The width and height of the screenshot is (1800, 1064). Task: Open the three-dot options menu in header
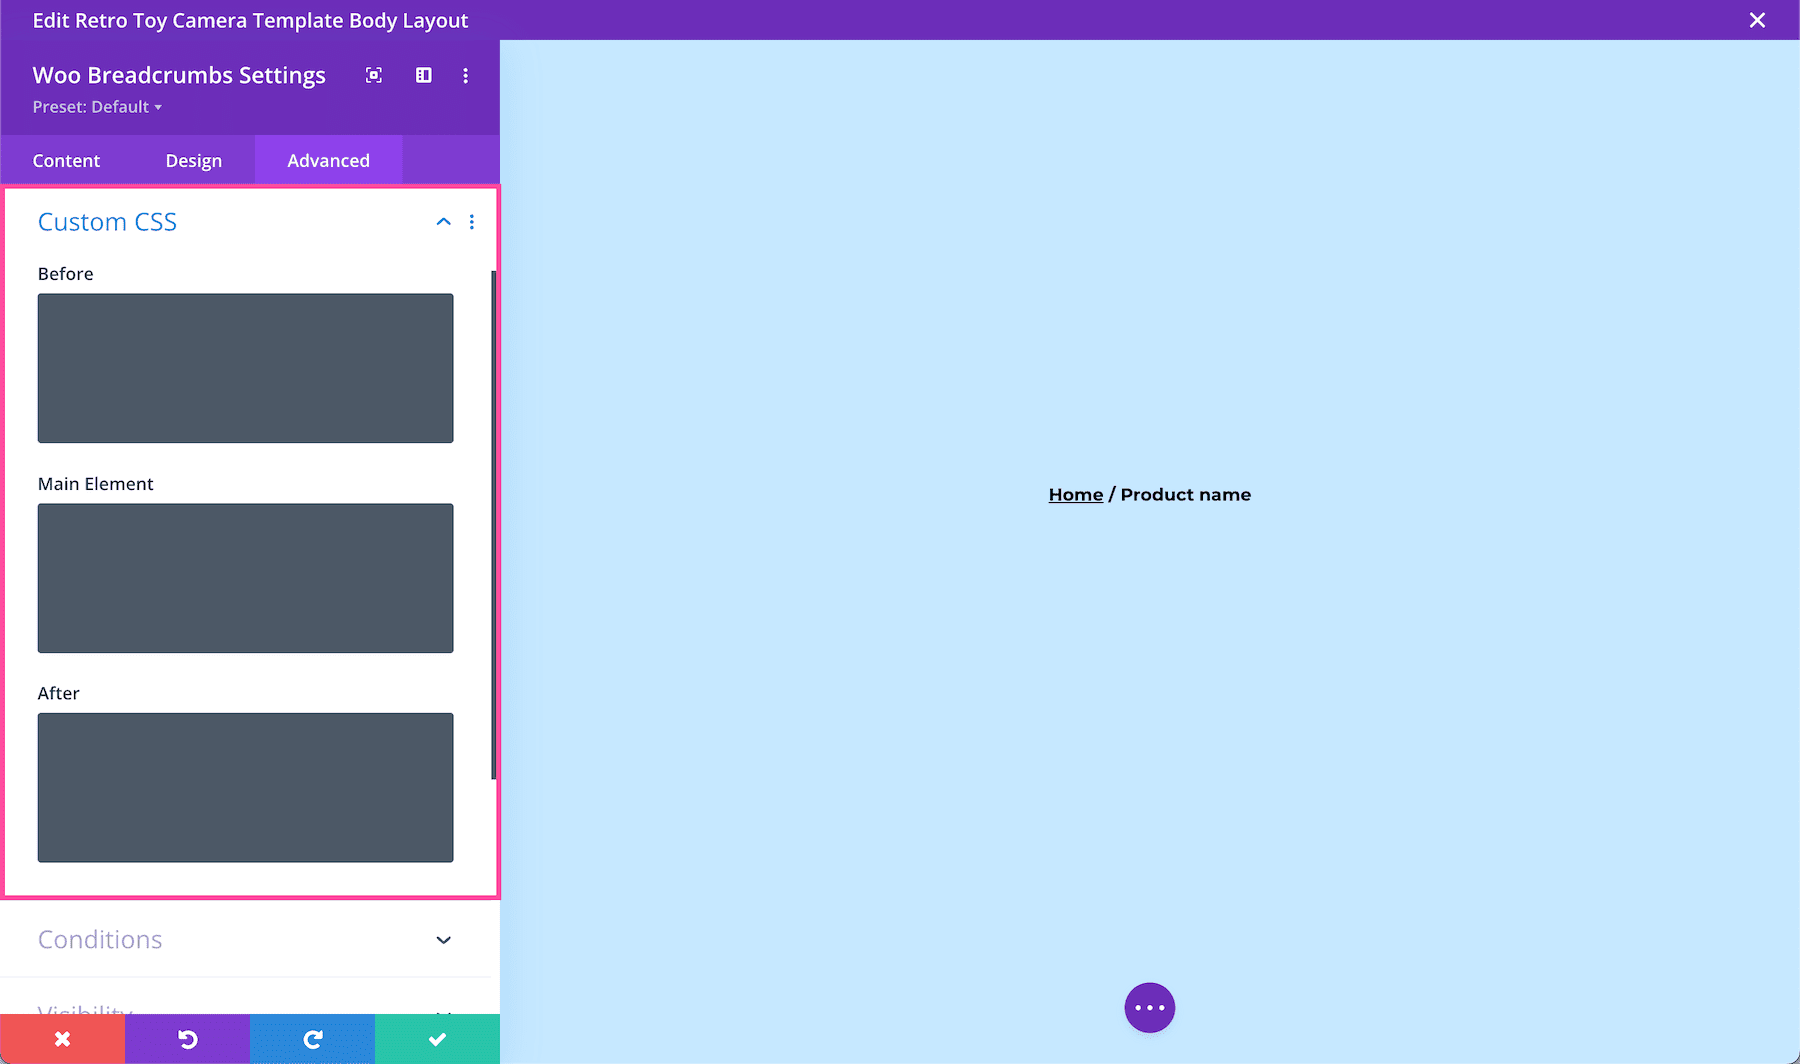point(465,75)
